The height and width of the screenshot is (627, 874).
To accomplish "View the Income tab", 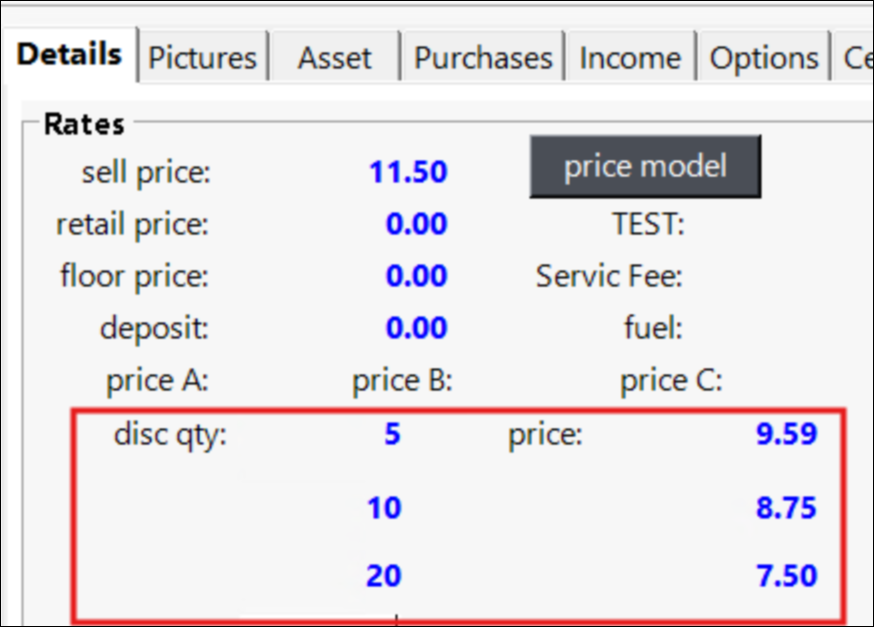I will 630,58.
